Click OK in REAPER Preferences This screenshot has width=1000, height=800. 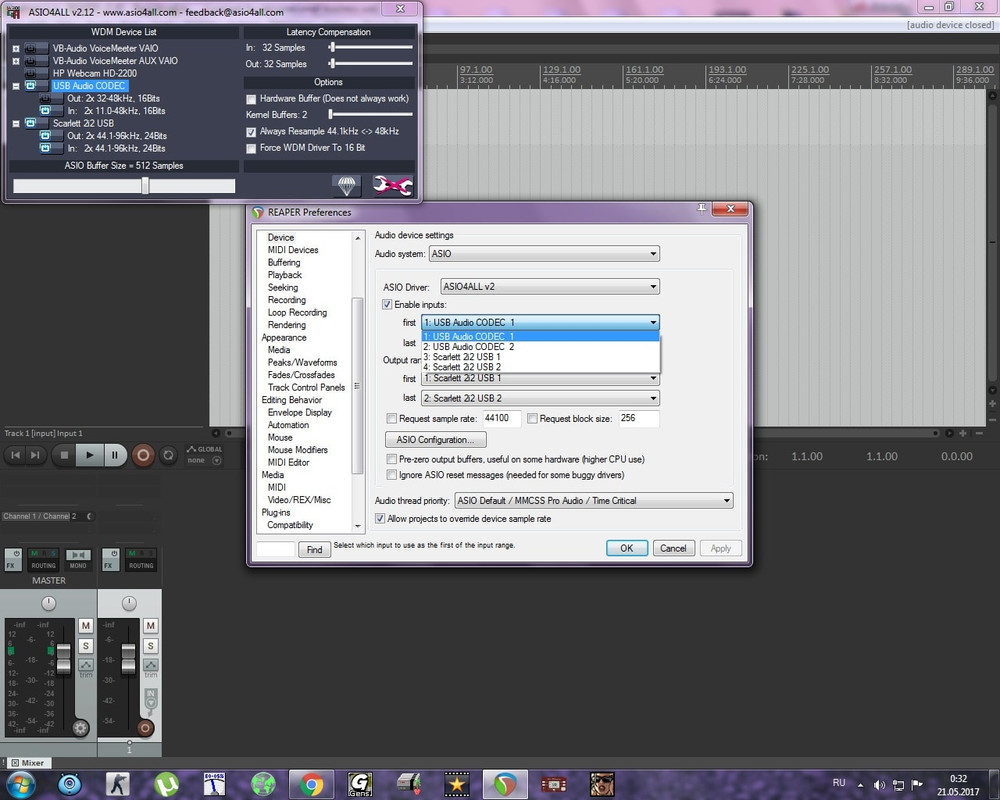point(627,548)
